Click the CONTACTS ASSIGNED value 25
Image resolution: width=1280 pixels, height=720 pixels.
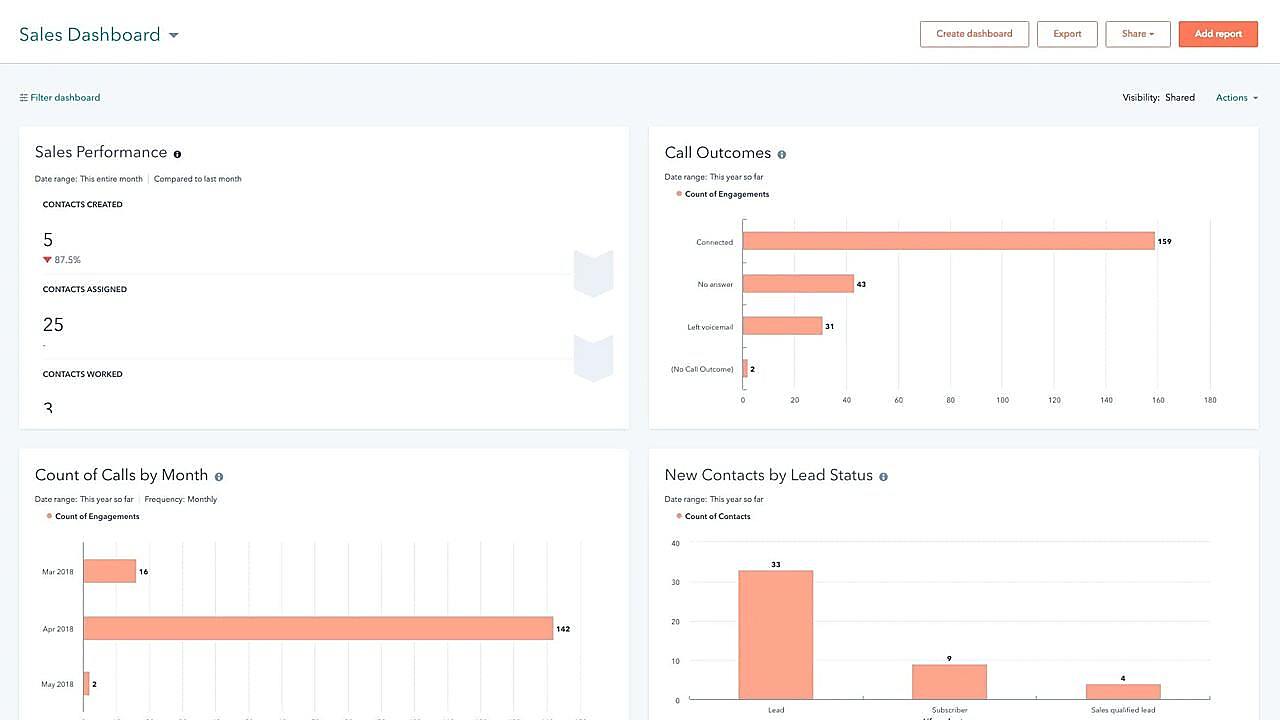tap(53, 325)
